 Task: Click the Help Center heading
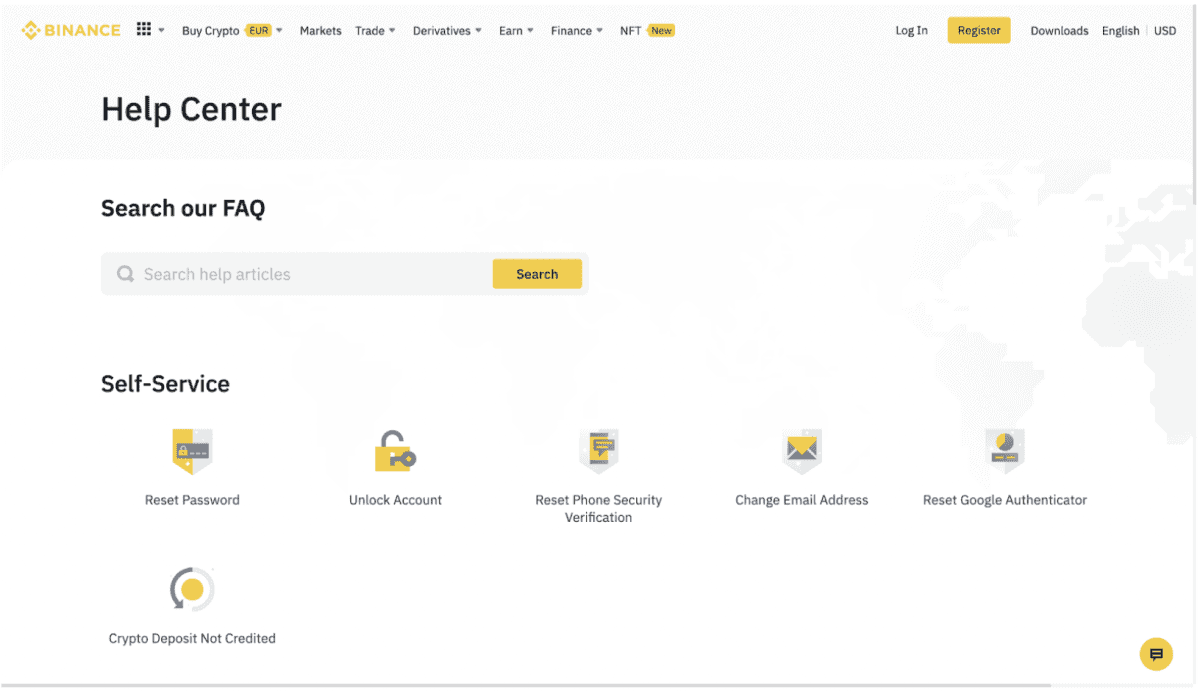[191, 109]
